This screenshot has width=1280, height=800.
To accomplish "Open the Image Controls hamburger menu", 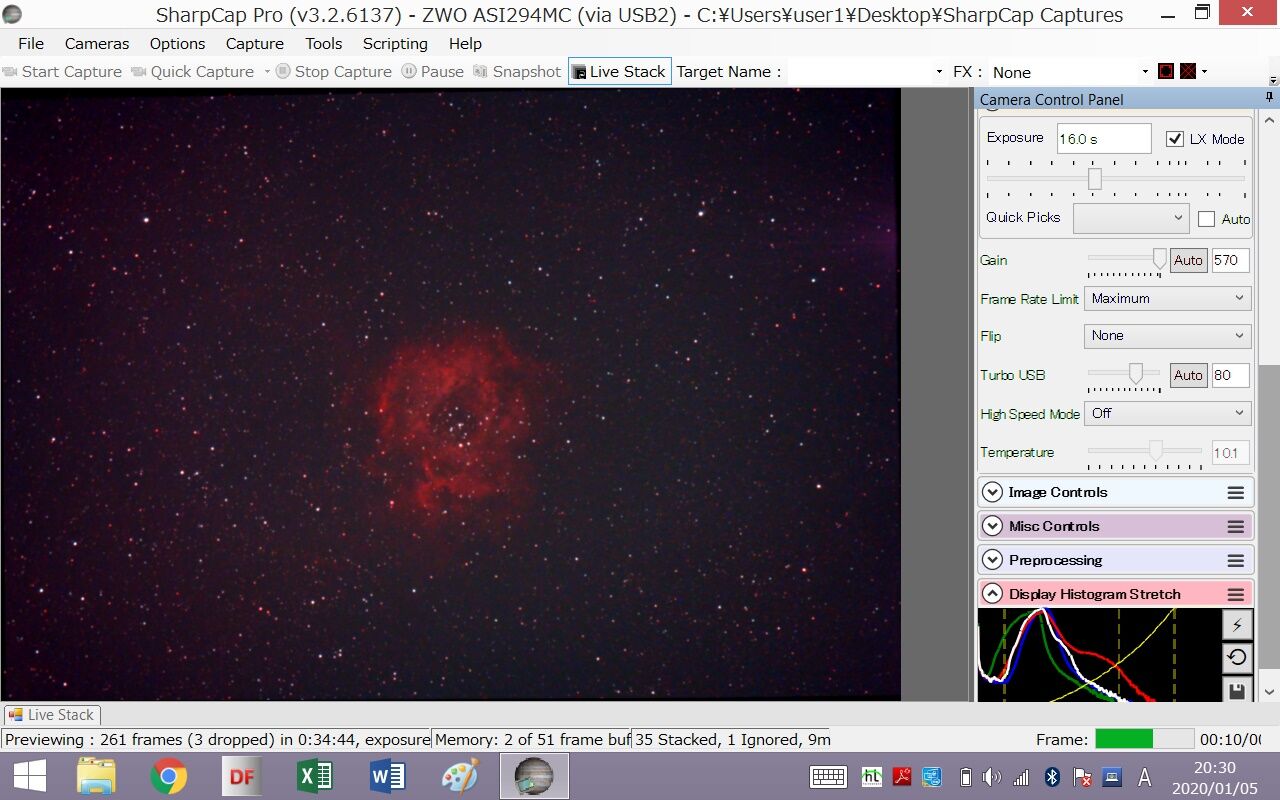I will tap(1236, 493).
